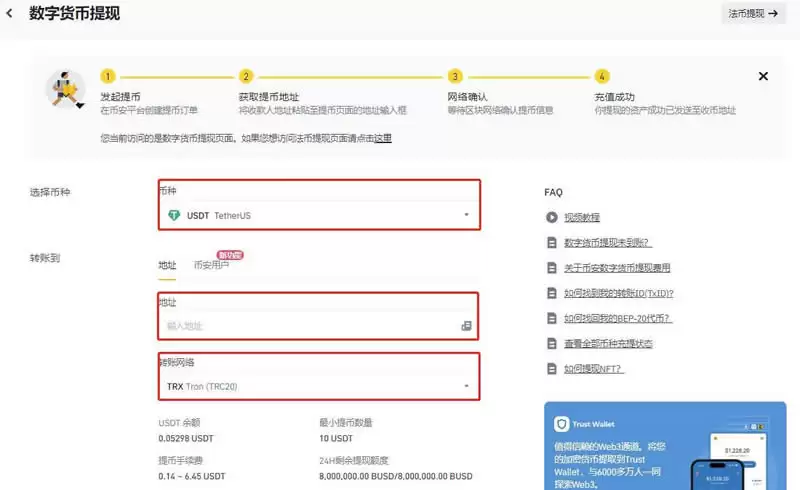The width and height of the screenshot is (800, 490).
Task: Click document icon beside 关于币安数字货币提现费用
Action: click(552, 267)
